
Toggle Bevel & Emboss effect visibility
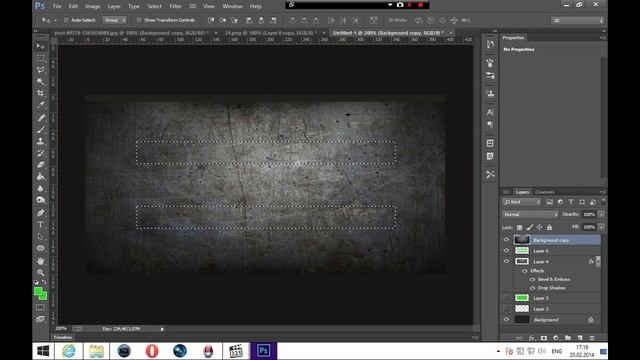pos(532,280)
